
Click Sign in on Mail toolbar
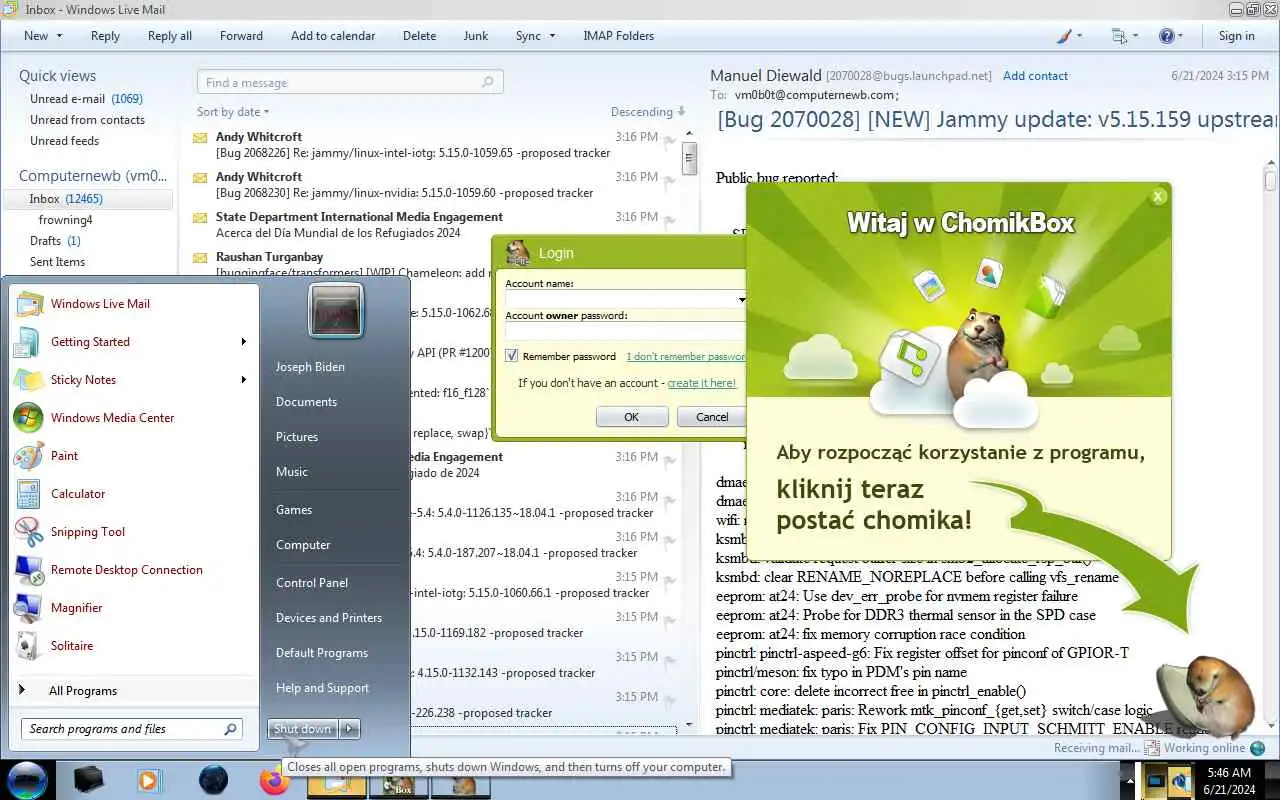coord(1236,36)
